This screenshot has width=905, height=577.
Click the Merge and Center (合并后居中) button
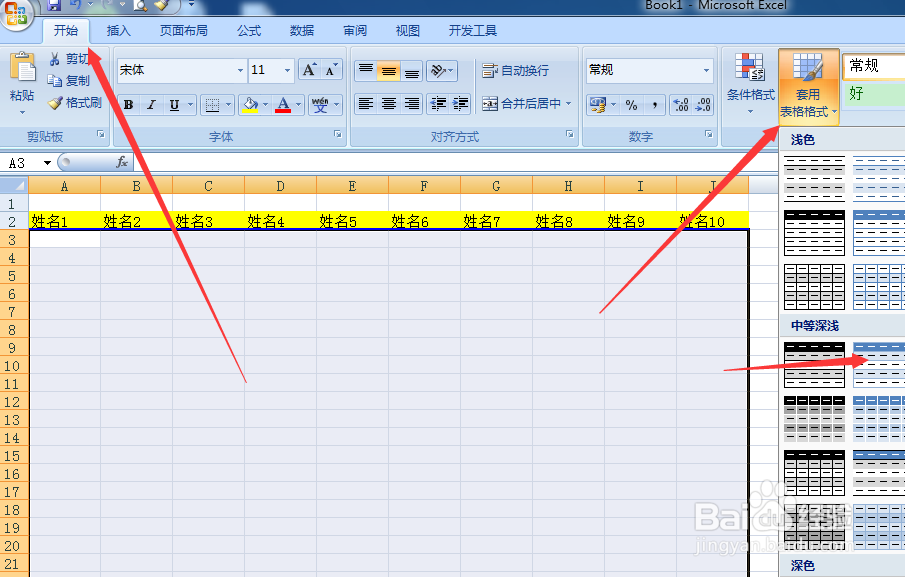[524, 103]
